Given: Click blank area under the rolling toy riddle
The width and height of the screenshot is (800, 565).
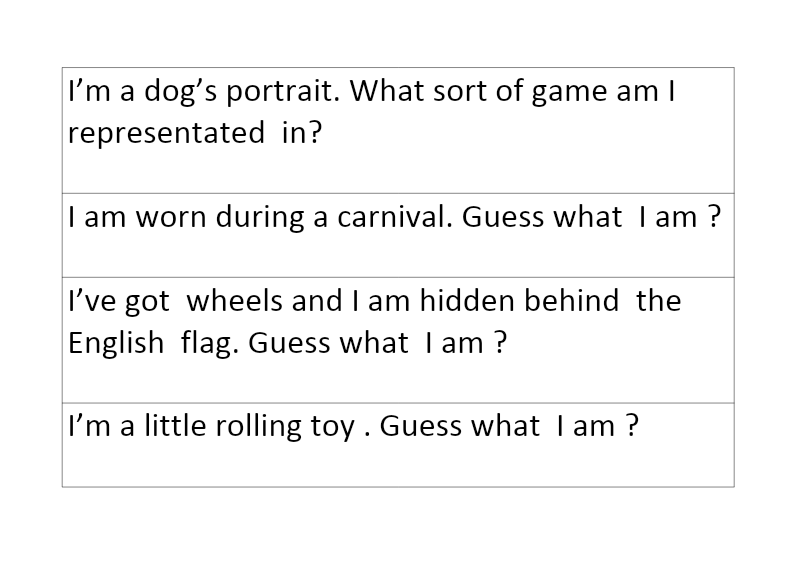Looking at the screenshot, I should 398,465.
